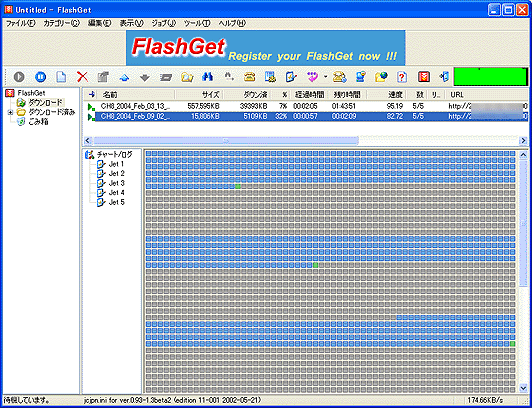Open the ジョブ menu

pyautogui.click(x=164, y=23)
